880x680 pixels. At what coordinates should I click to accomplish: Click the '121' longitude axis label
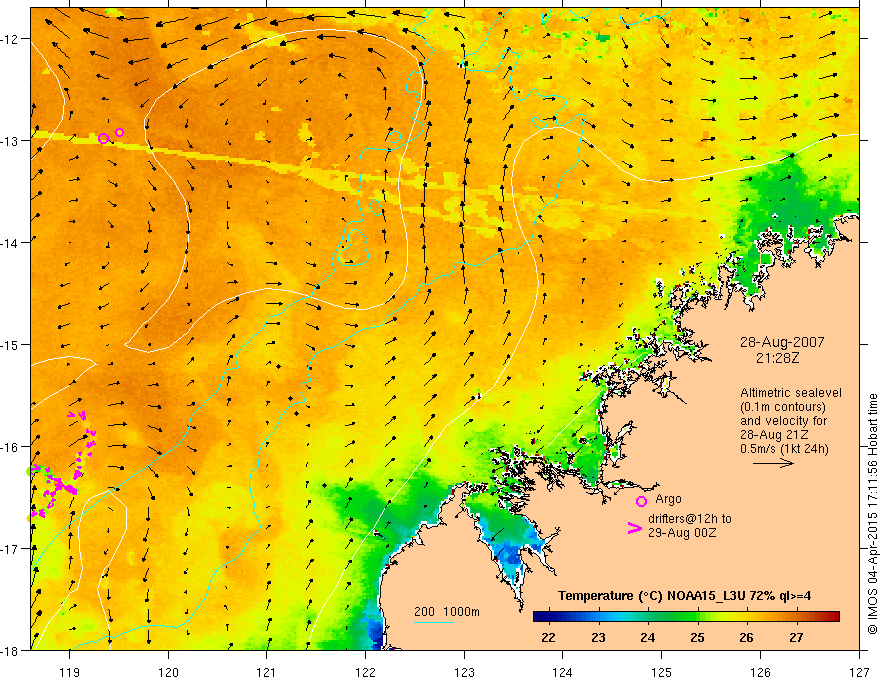pyautogui.click(x=267, y=672)
